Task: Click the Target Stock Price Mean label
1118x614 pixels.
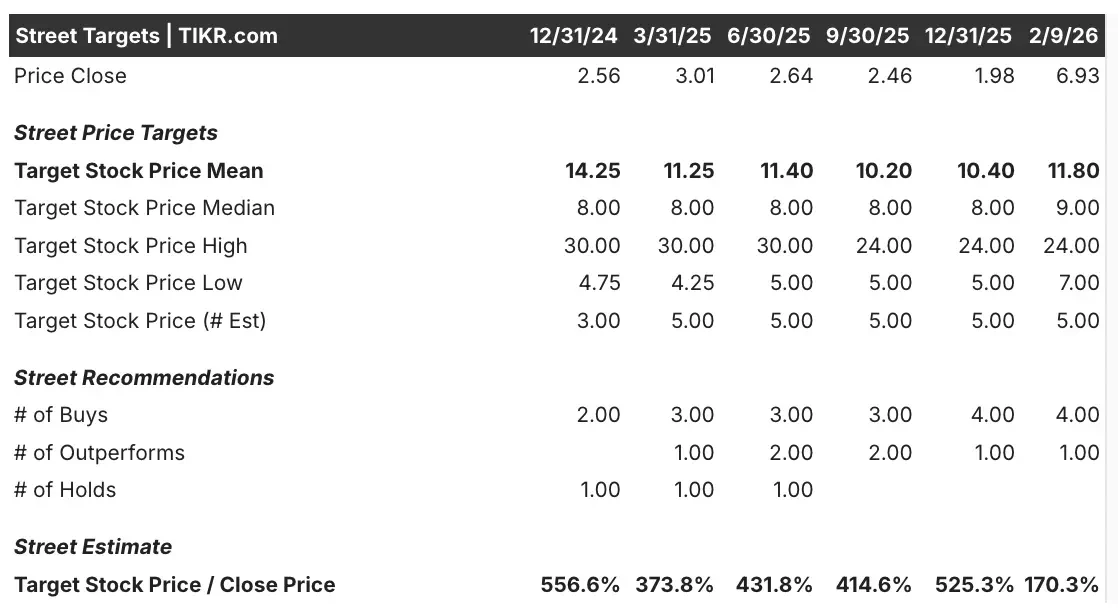Action: [x=139, y=170]
